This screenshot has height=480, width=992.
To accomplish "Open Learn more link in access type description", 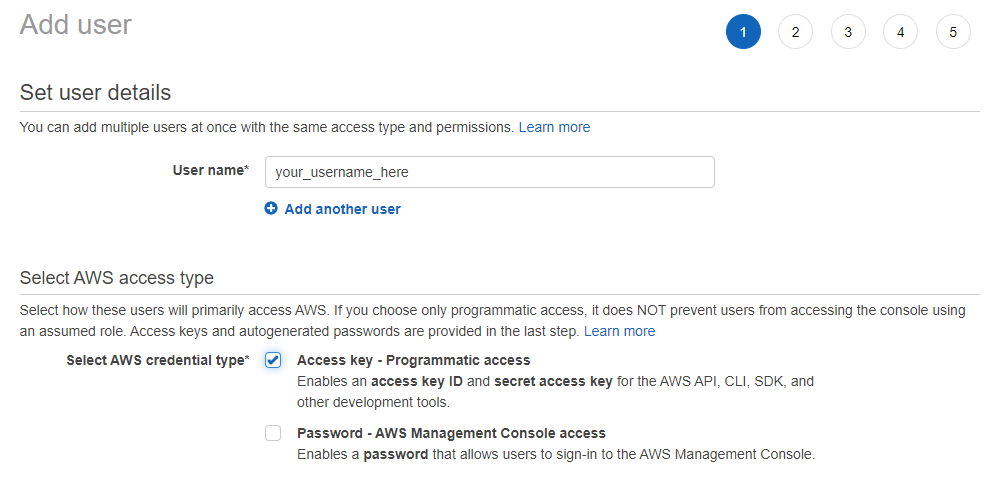I will [x=619, y=331].
